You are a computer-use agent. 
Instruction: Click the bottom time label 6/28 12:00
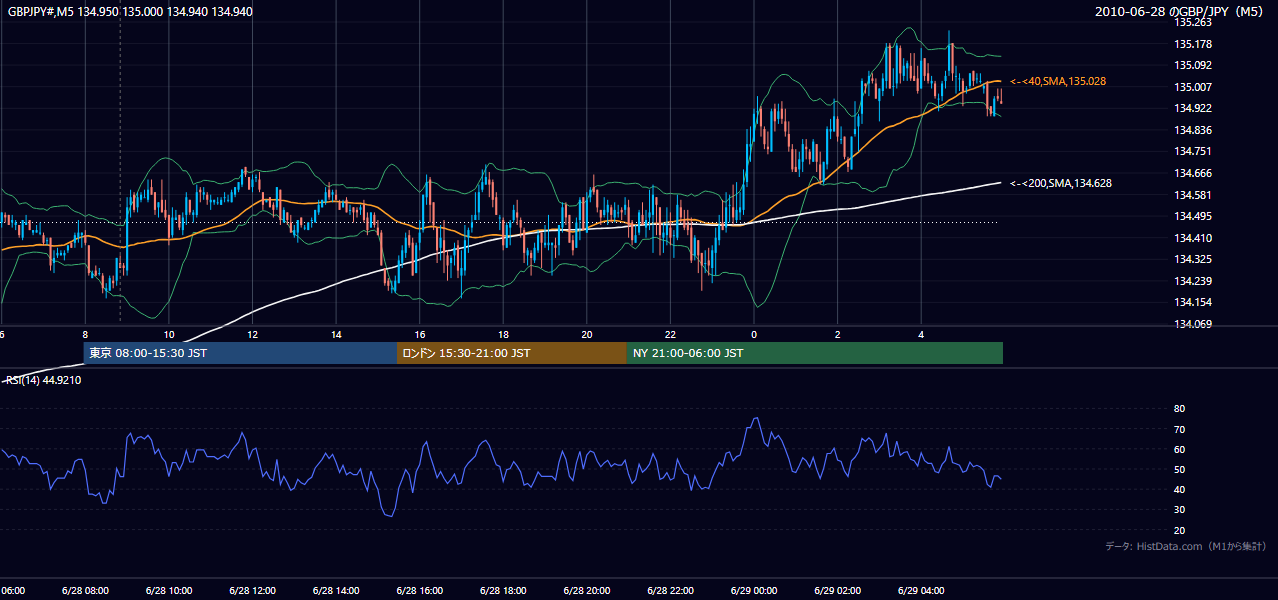[252, 591]
